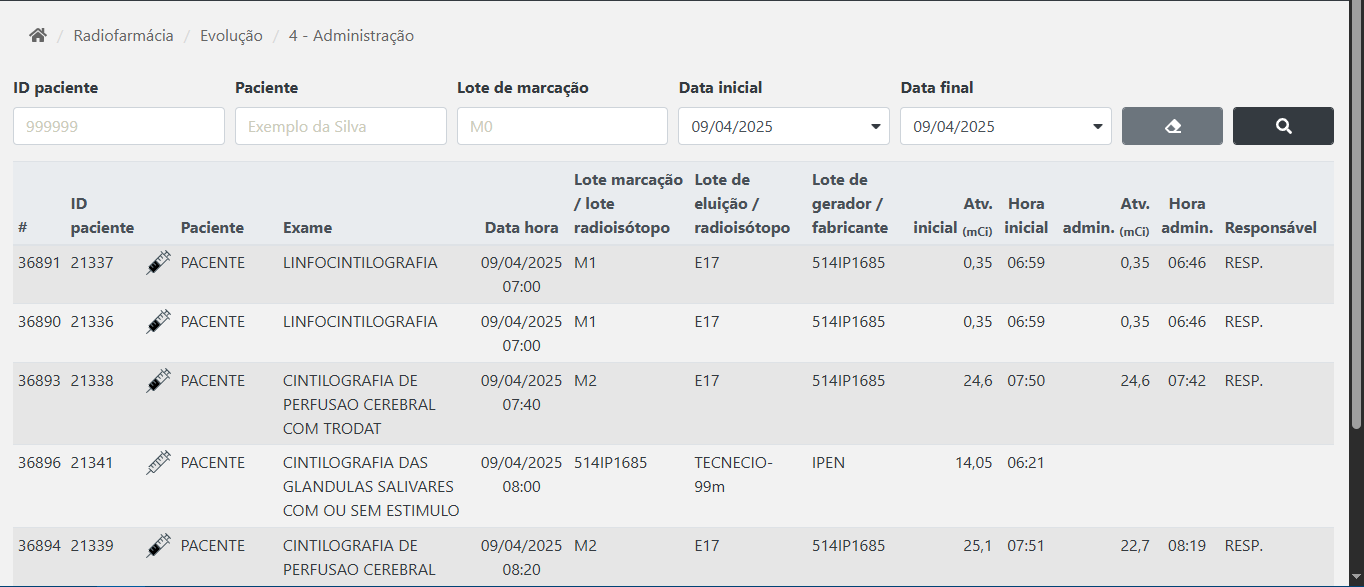
Task: Click syringe icon for patient 21338
Action: (159, 381)
